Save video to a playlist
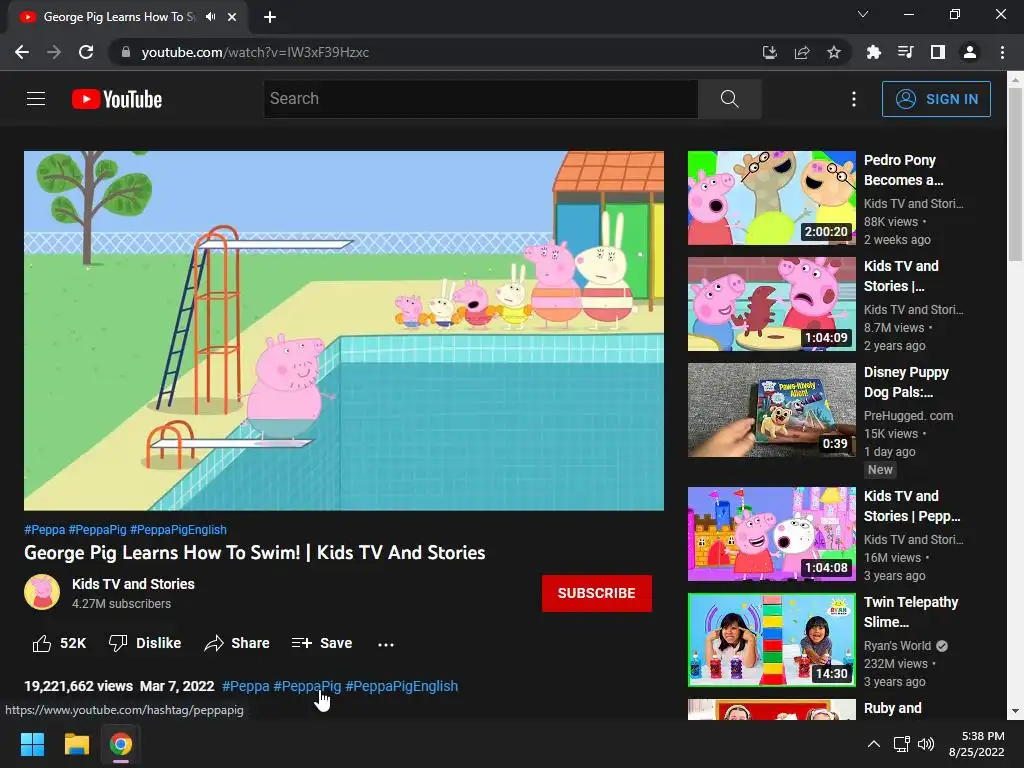1024x768 pixels. pyautogui.click(x=322, y=643)
